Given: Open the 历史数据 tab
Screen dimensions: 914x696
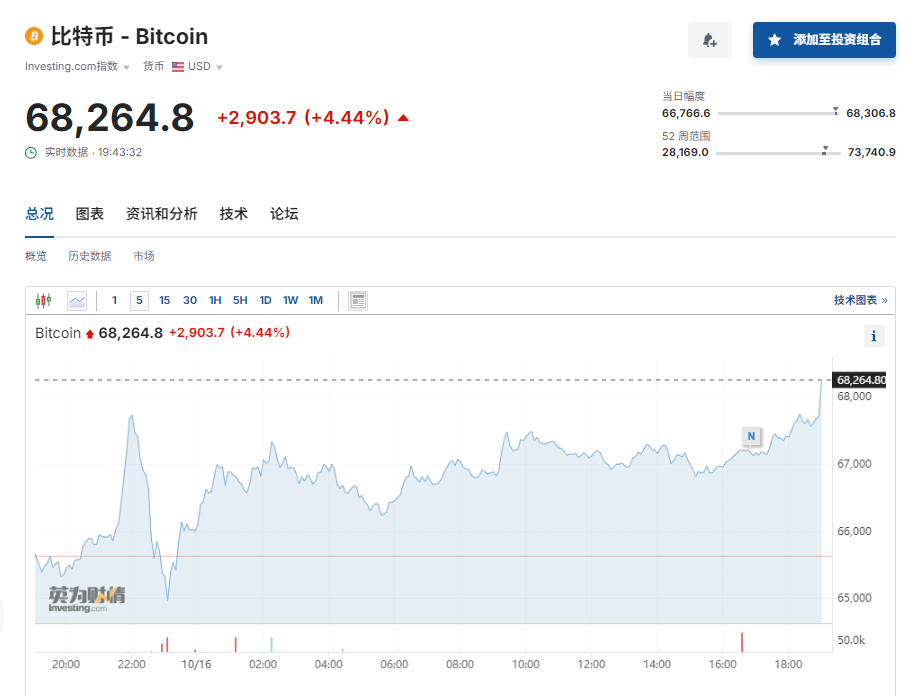Looking at the screenshot, I should 88,256.
